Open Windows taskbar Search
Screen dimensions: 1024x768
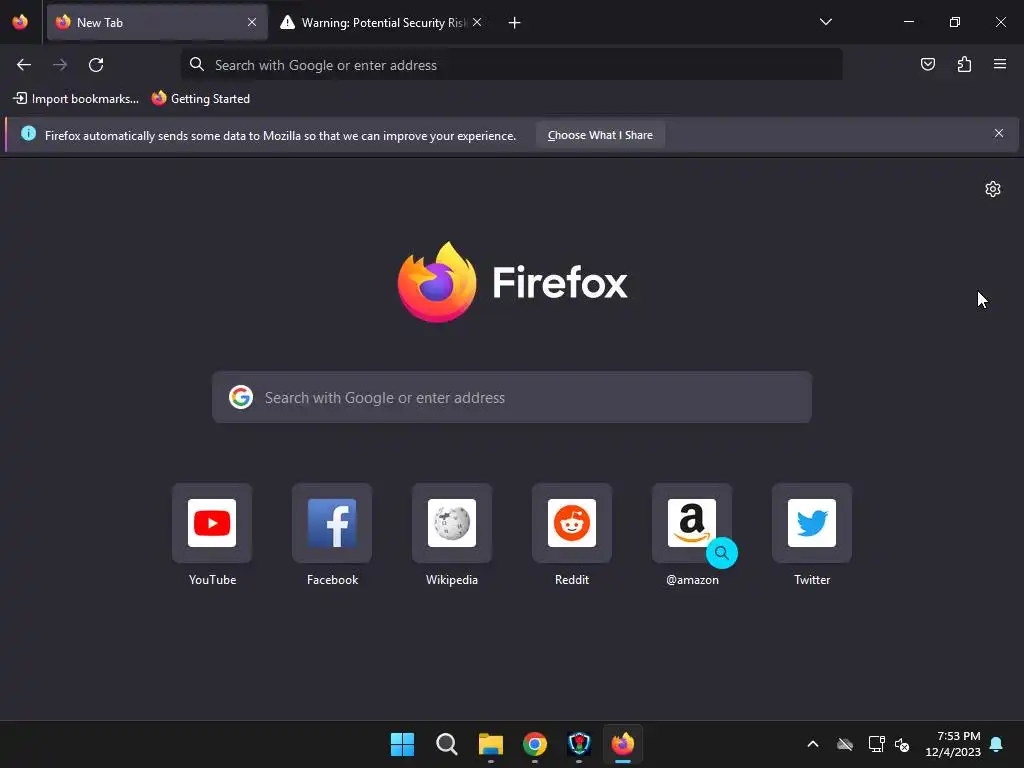(x=447, y=744)
